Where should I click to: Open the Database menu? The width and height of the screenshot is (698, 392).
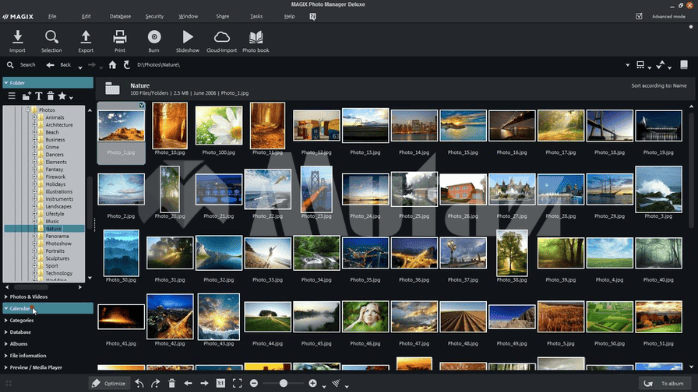pyautogui.click(x=120, y=16)
